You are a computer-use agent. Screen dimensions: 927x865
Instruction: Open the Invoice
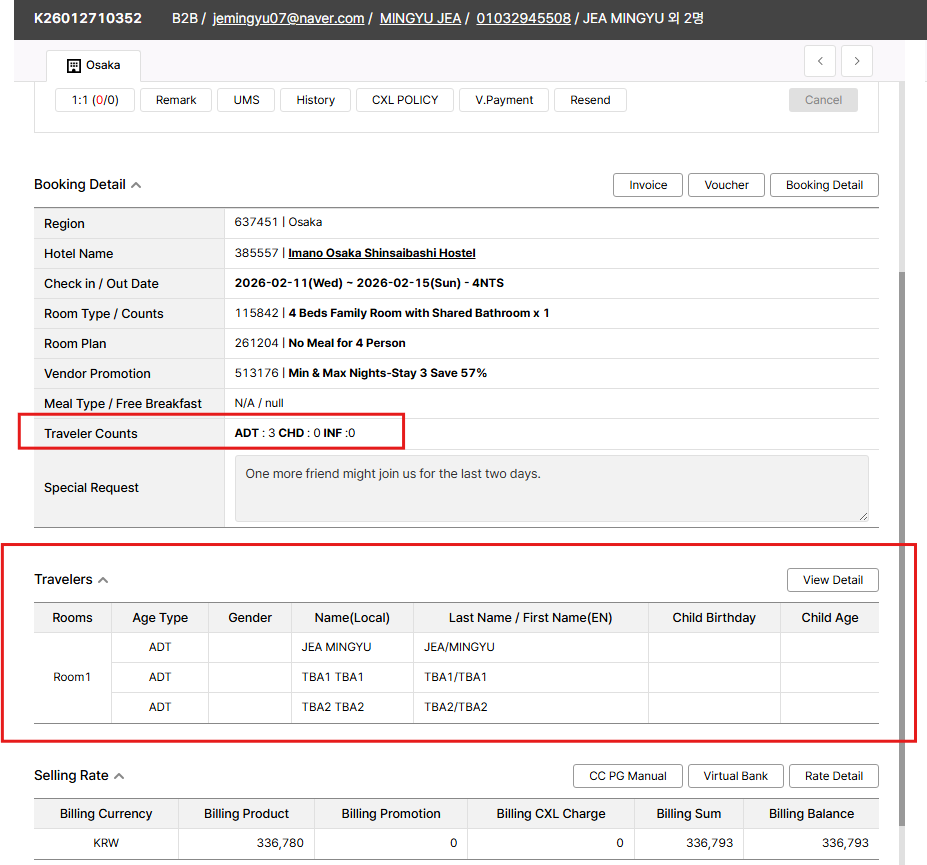tap(648, 185)
